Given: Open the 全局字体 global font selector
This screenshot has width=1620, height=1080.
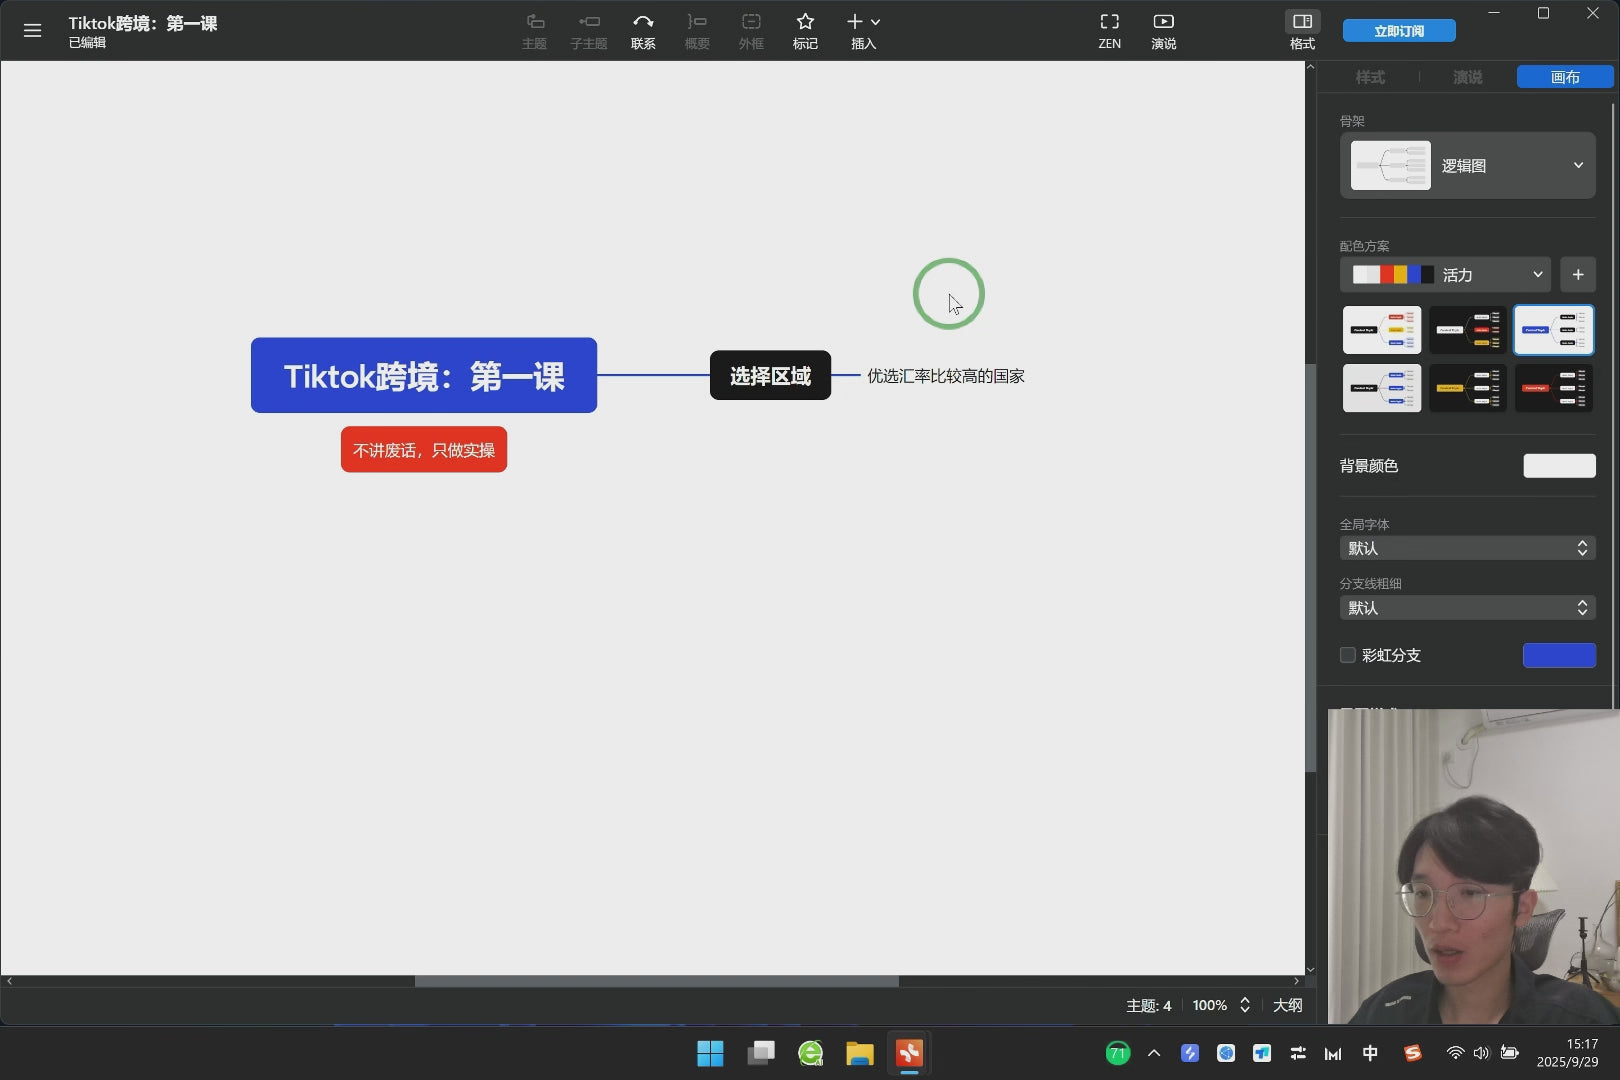Looking at the screenshot, I should pos(1467,548).
